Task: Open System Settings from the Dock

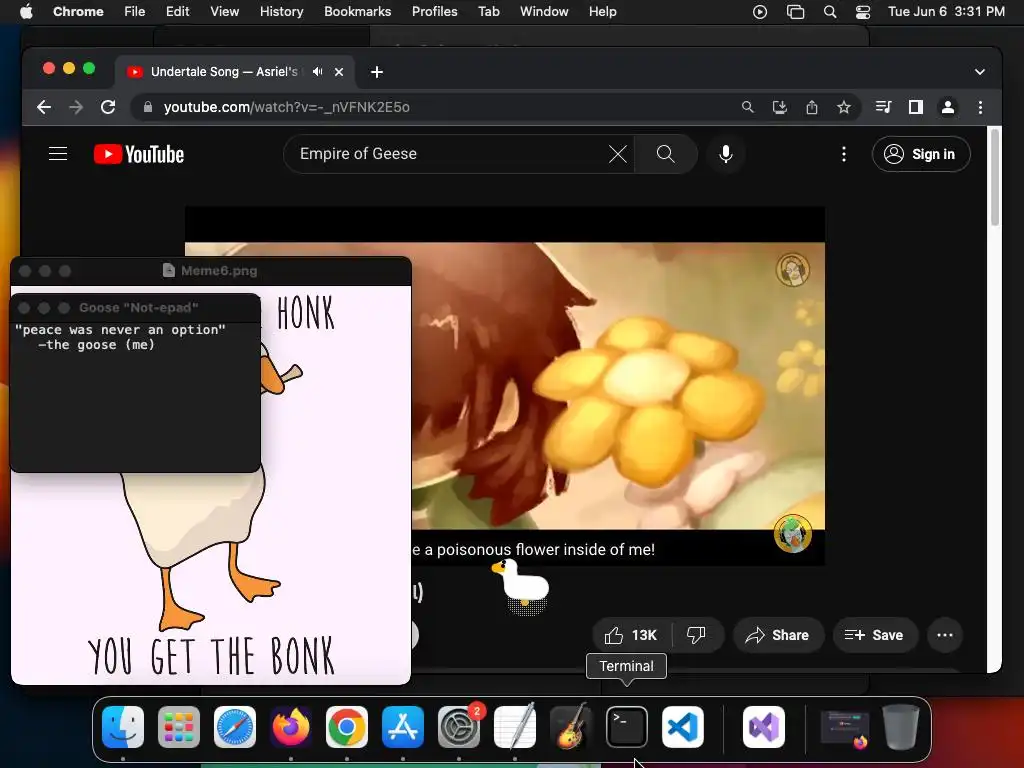Action: pyautogui.click(x=458, y=726)
